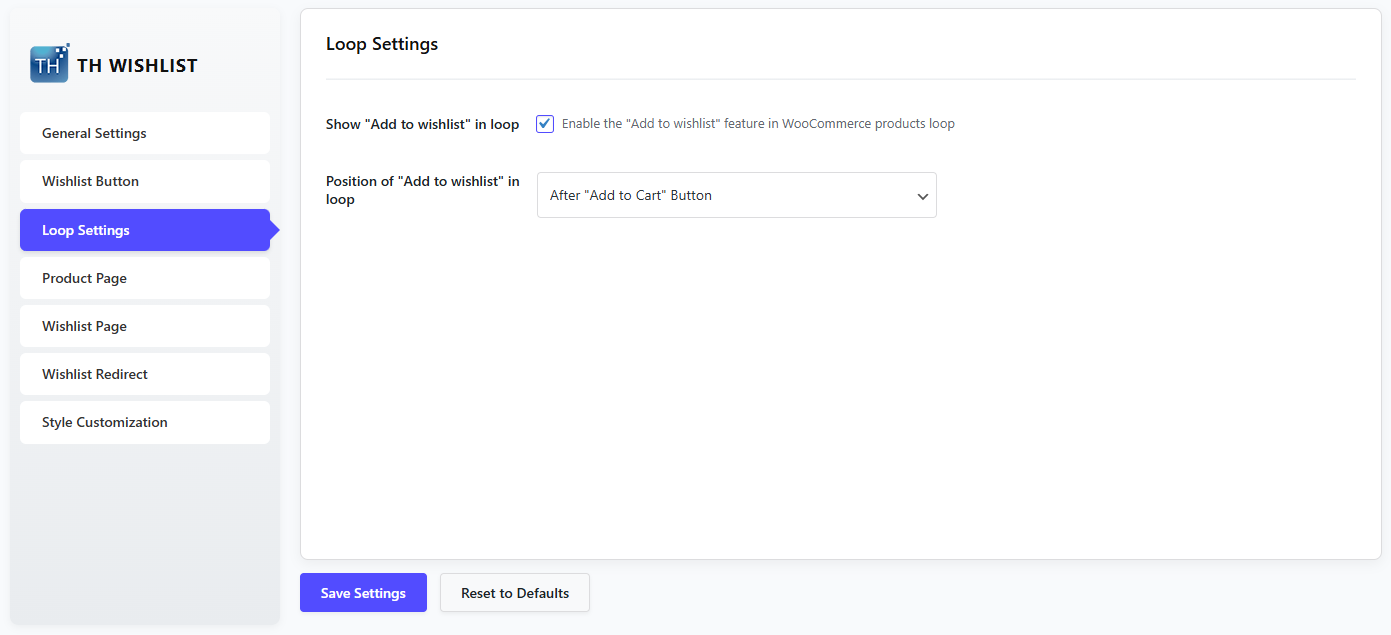Click the chevron arrow of the position dropdown

(922, 196)
